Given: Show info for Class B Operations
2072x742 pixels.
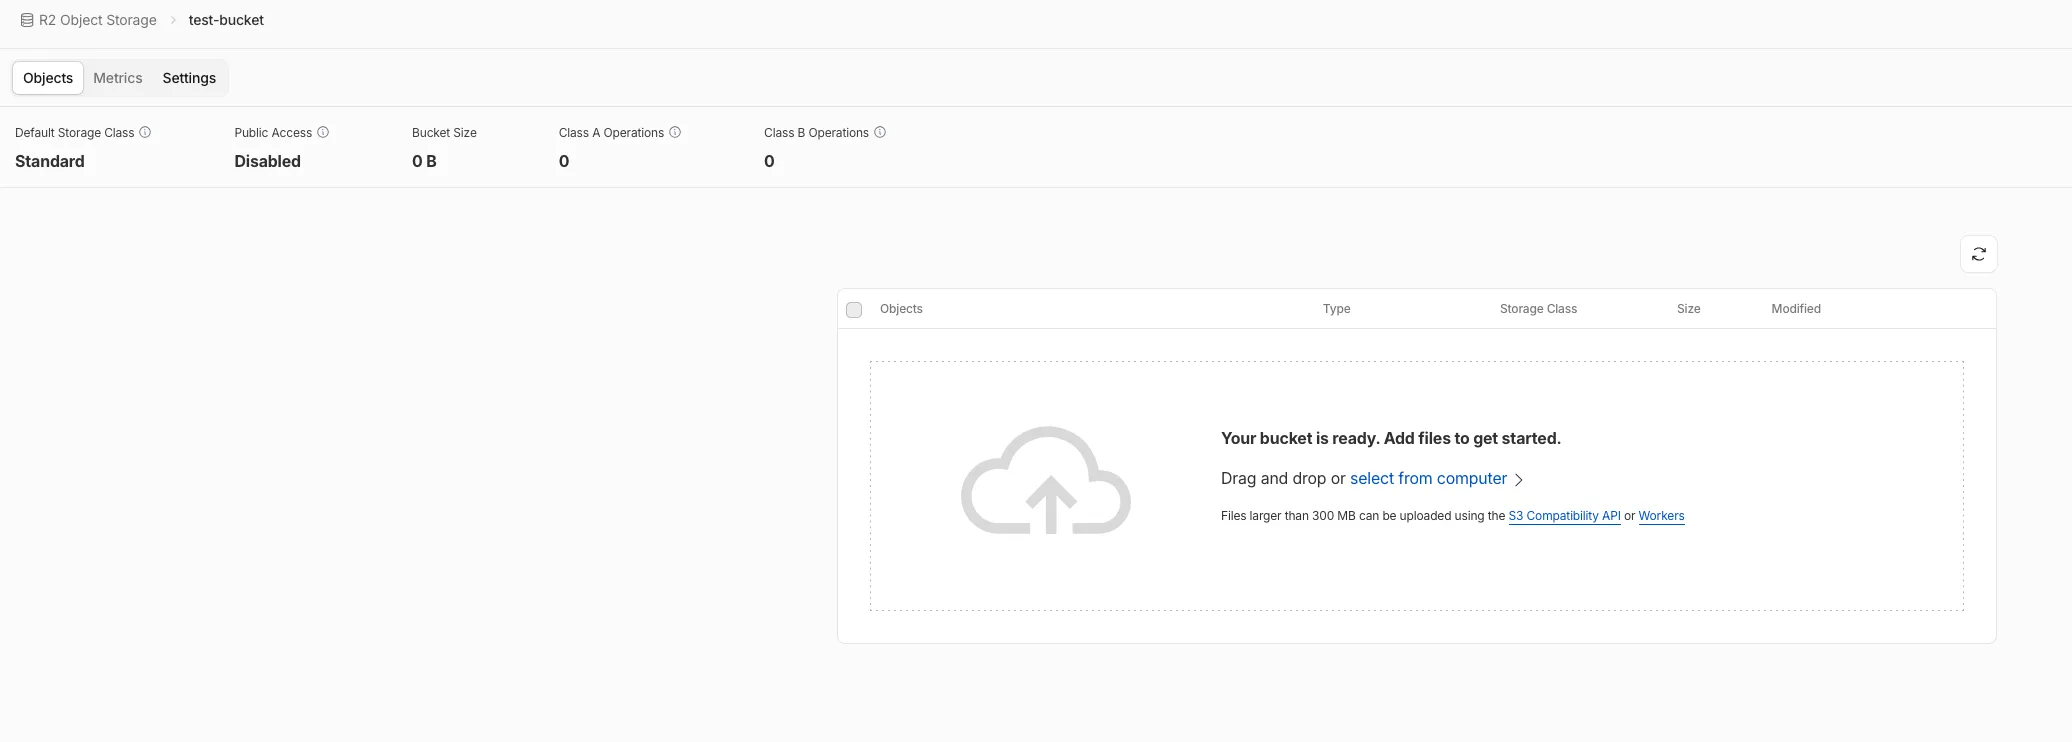Looking at the screenshot, I should 880,132.
